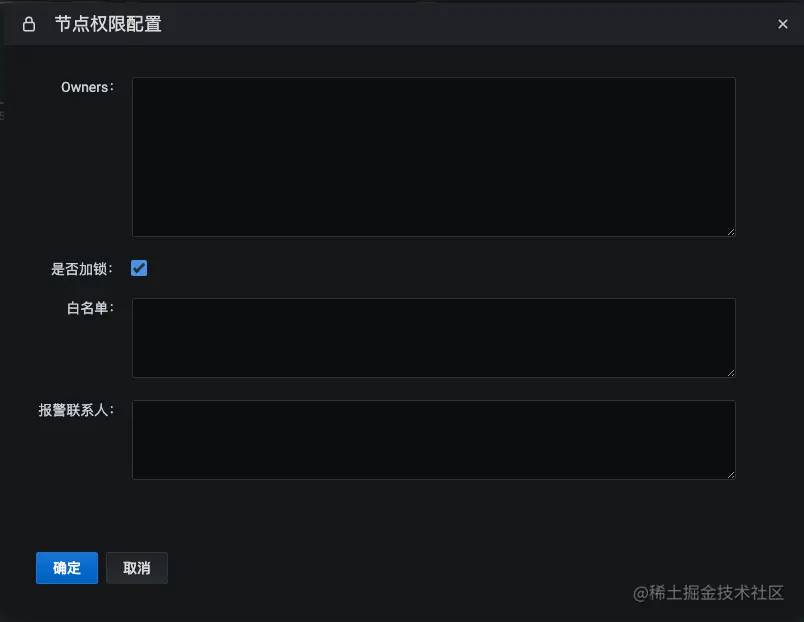Click the 报警联系人 field label
The height and width of the screenshot is (622, 804).
[77, 409]
